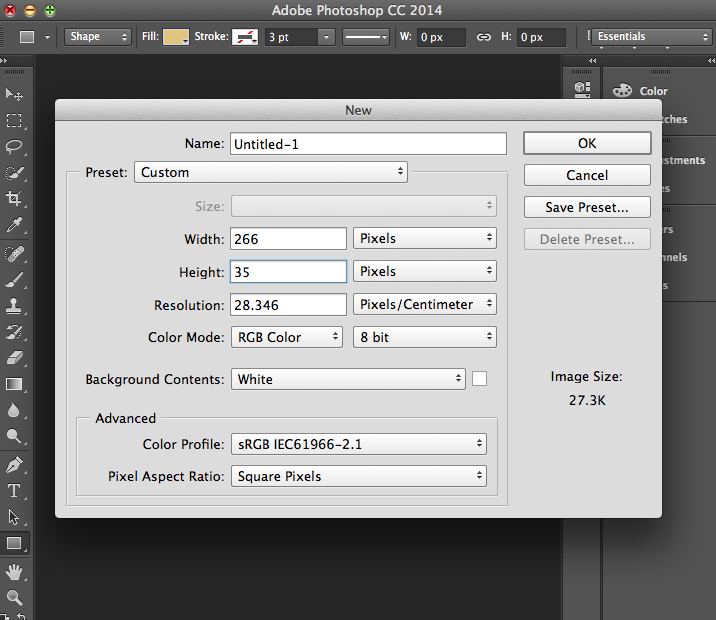This screenshot has height=620, width=716.
Task: Click the Width field showing 266
Action: pyautogui.click(x=288, y=239)
